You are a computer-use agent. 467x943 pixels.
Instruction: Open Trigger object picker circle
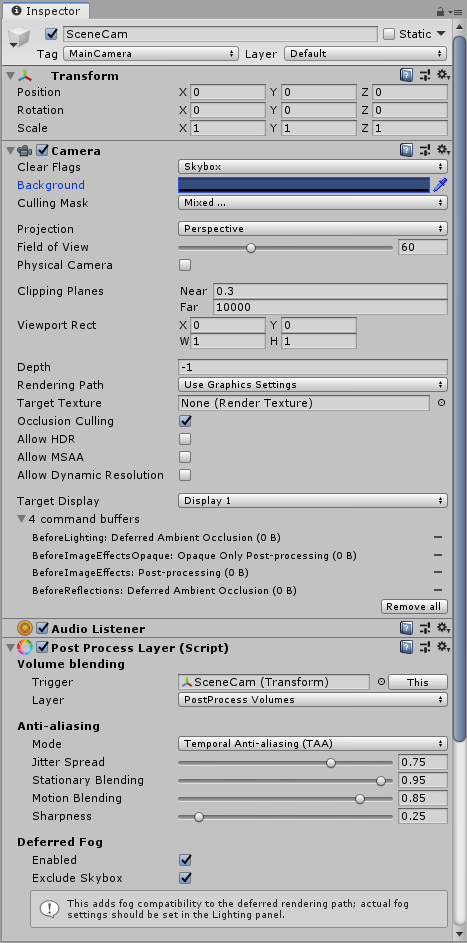click(x=381, y=682)
